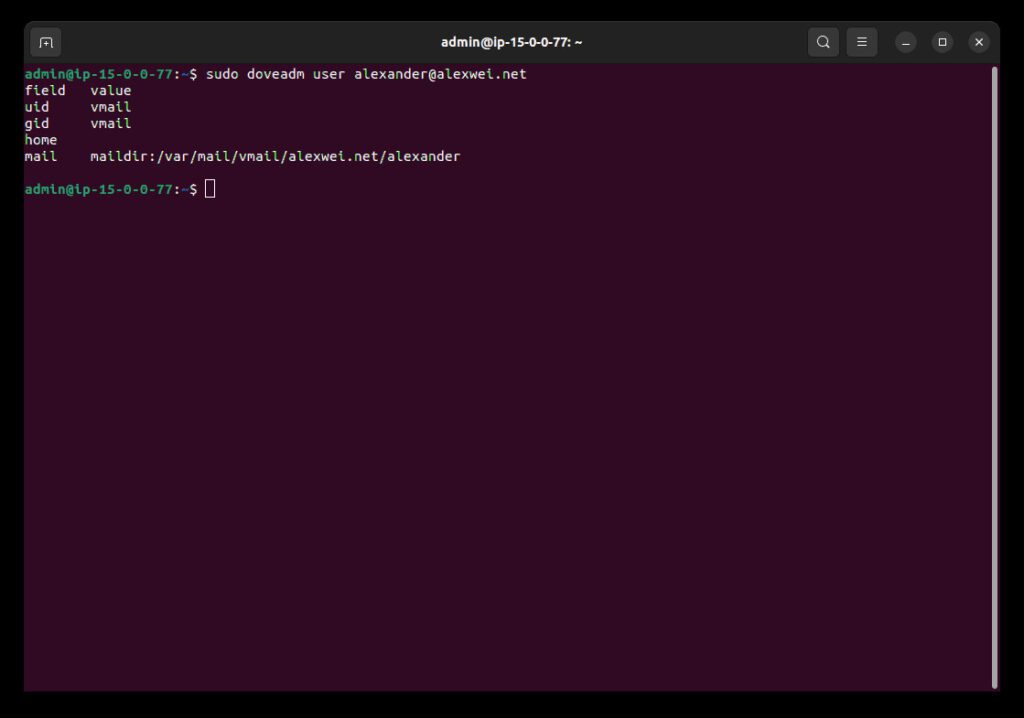
Task: Click the vmail value in gid row
Action: 110,124
